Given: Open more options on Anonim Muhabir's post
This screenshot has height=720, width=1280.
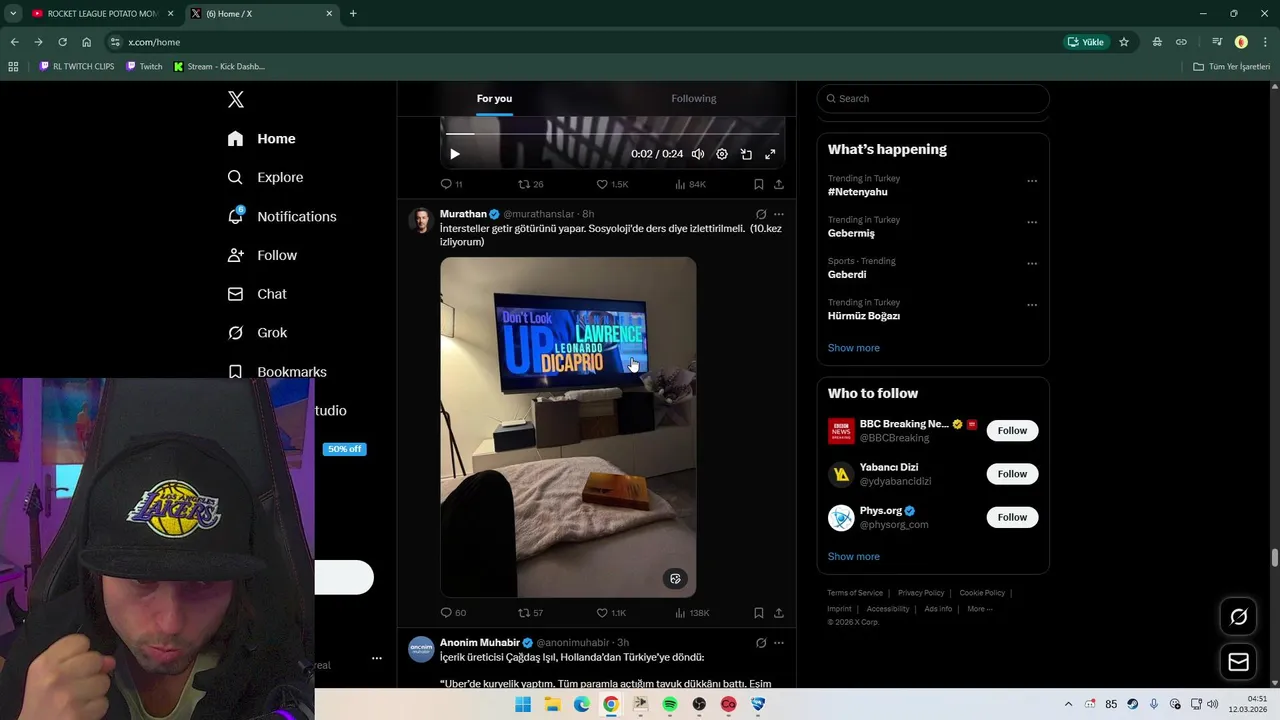Looking at the screenshot, I should pyautogui.click(x=779, y=643).
